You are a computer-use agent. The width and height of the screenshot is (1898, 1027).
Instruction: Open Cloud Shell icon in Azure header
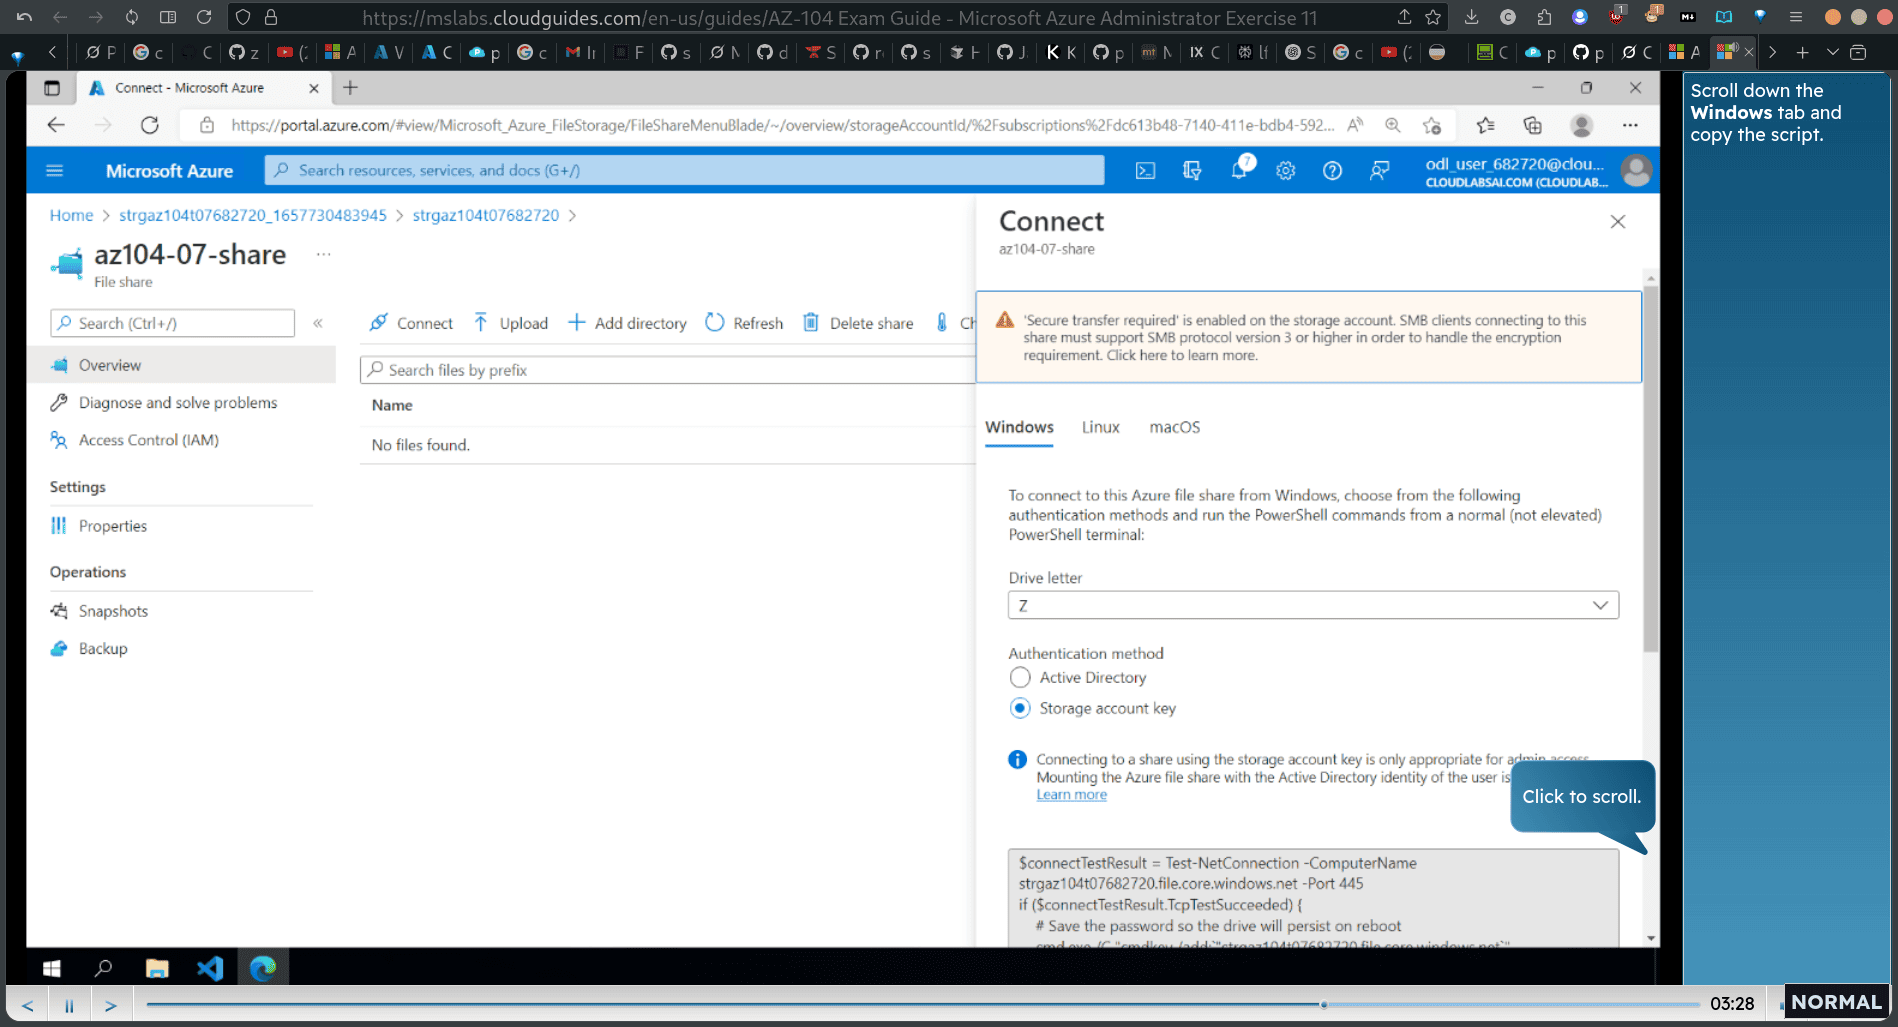coord(1145,171)
